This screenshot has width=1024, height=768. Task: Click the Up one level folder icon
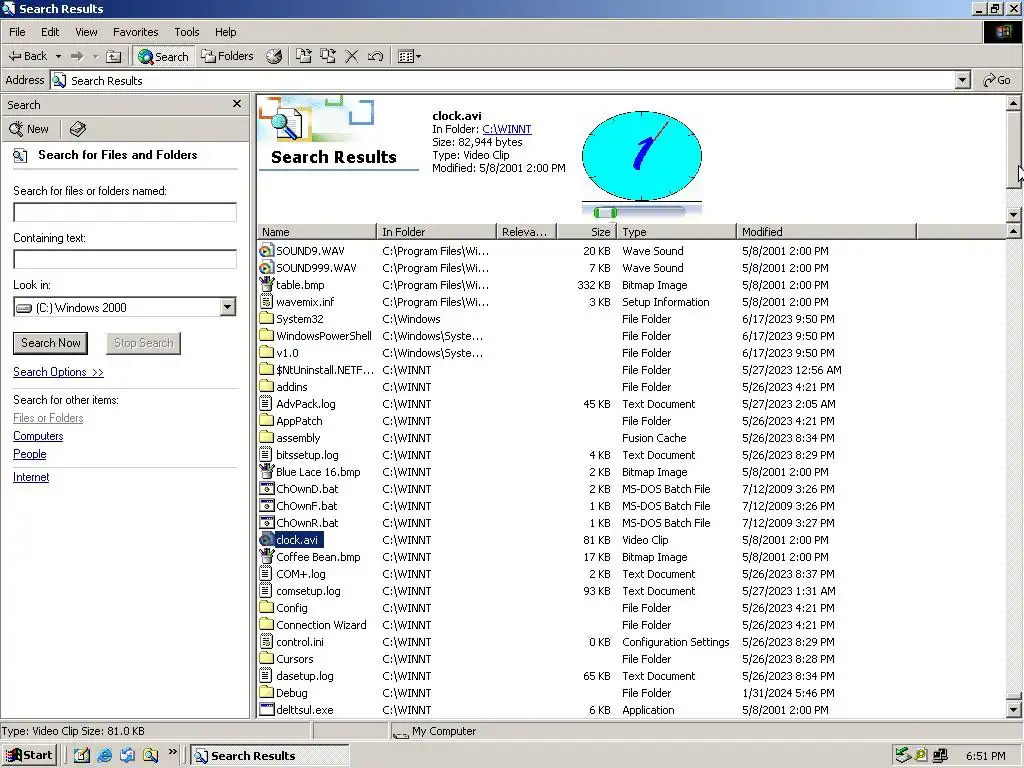114,56
